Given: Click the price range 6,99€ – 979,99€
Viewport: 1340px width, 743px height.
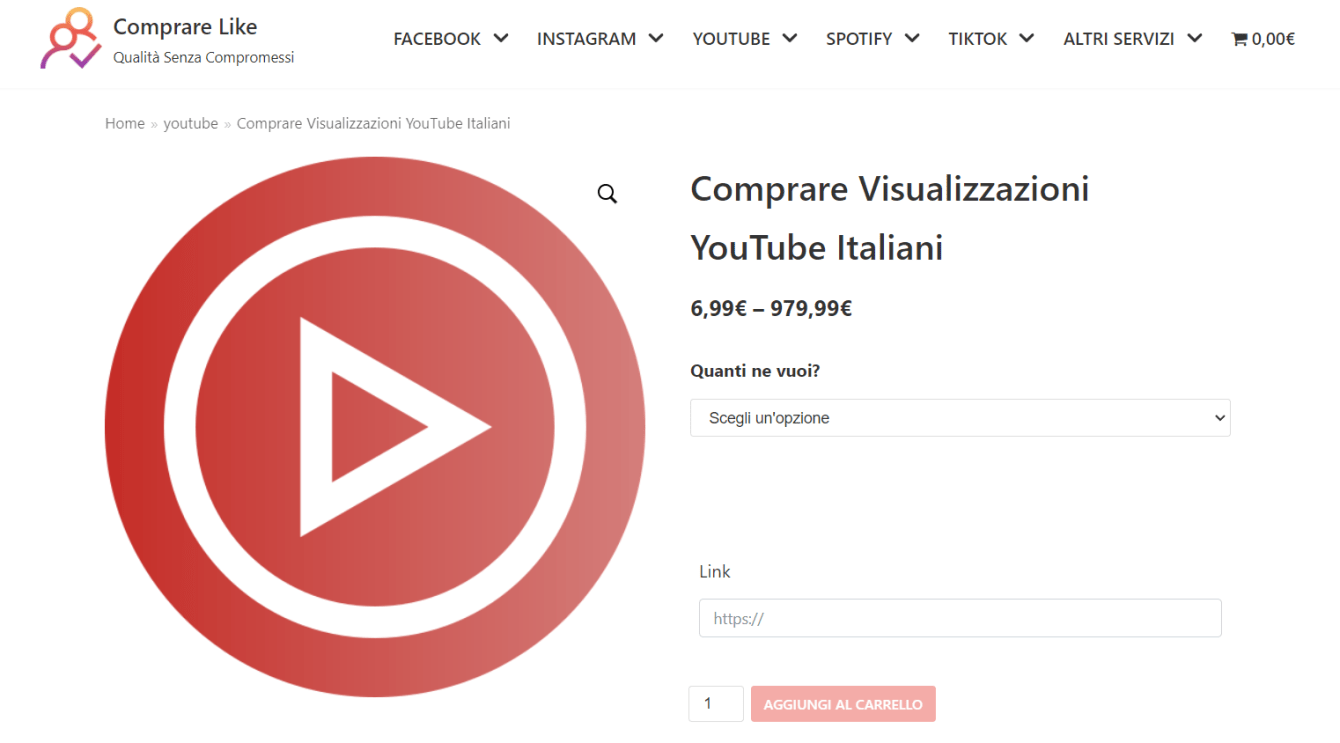Looking at the screenshot, I should click(x=771, y=308).
